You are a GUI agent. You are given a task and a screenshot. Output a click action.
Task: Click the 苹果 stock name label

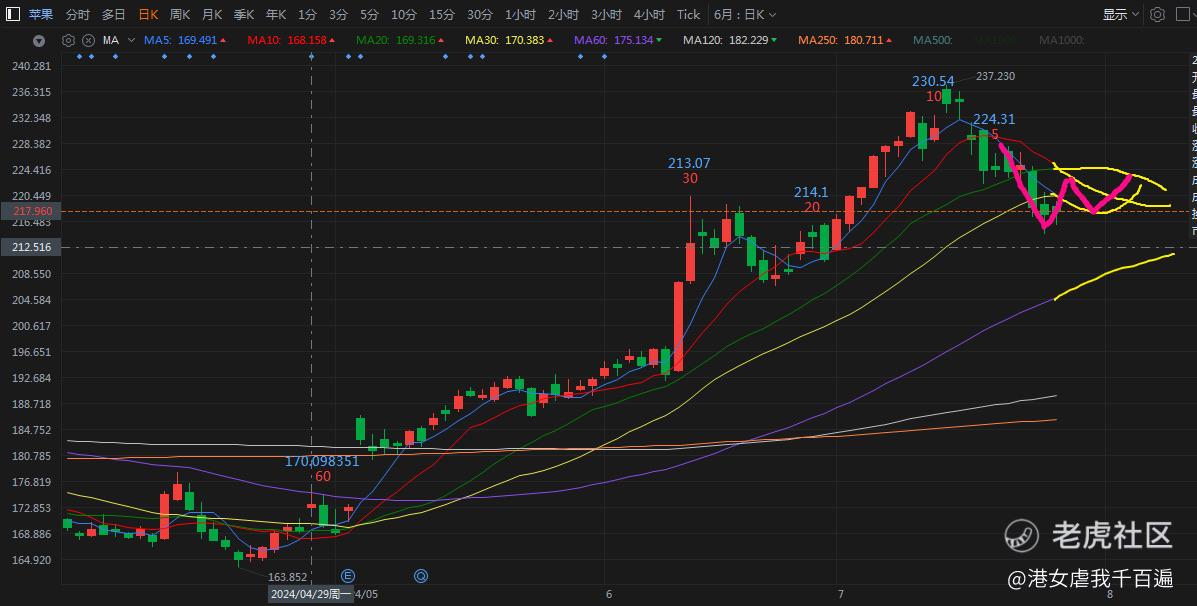(41, 15)
